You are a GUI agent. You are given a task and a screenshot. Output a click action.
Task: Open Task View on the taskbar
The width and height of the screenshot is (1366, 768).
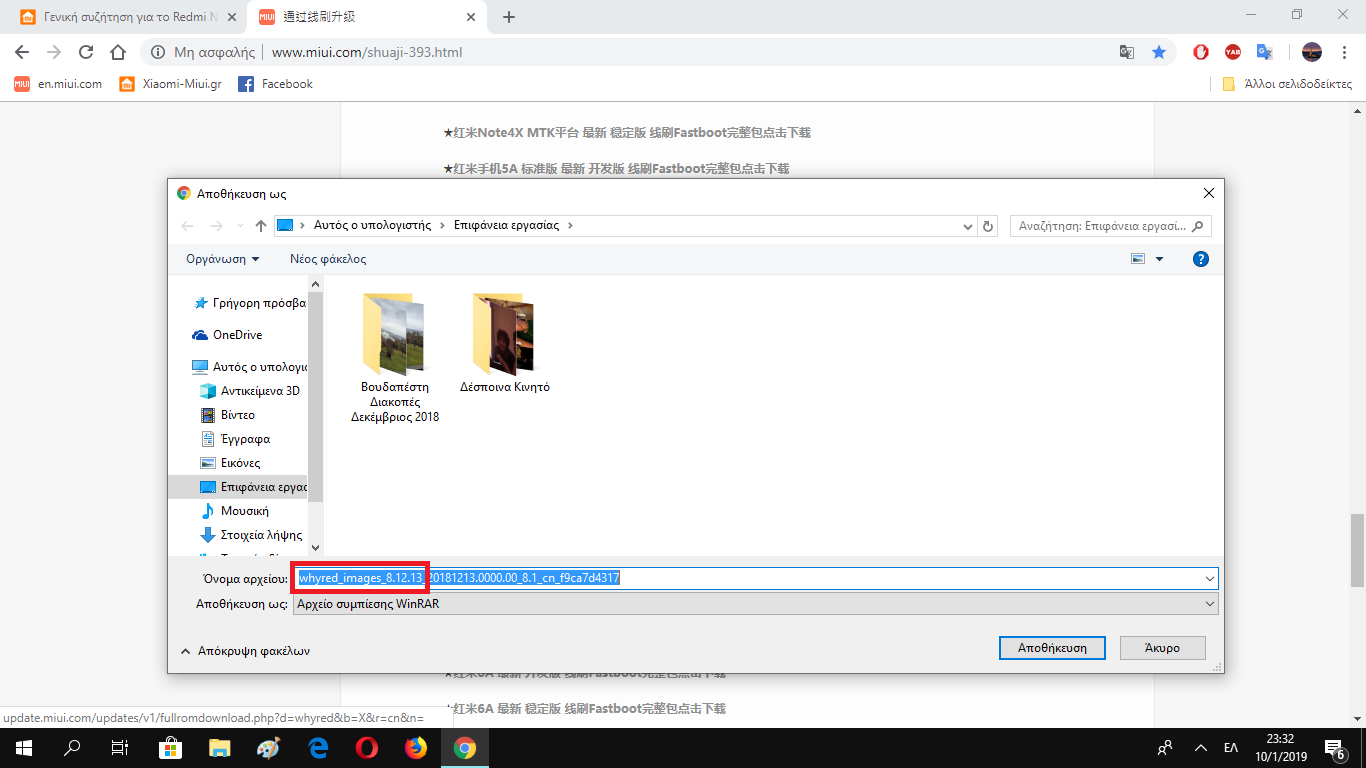[x=120, y=748]
